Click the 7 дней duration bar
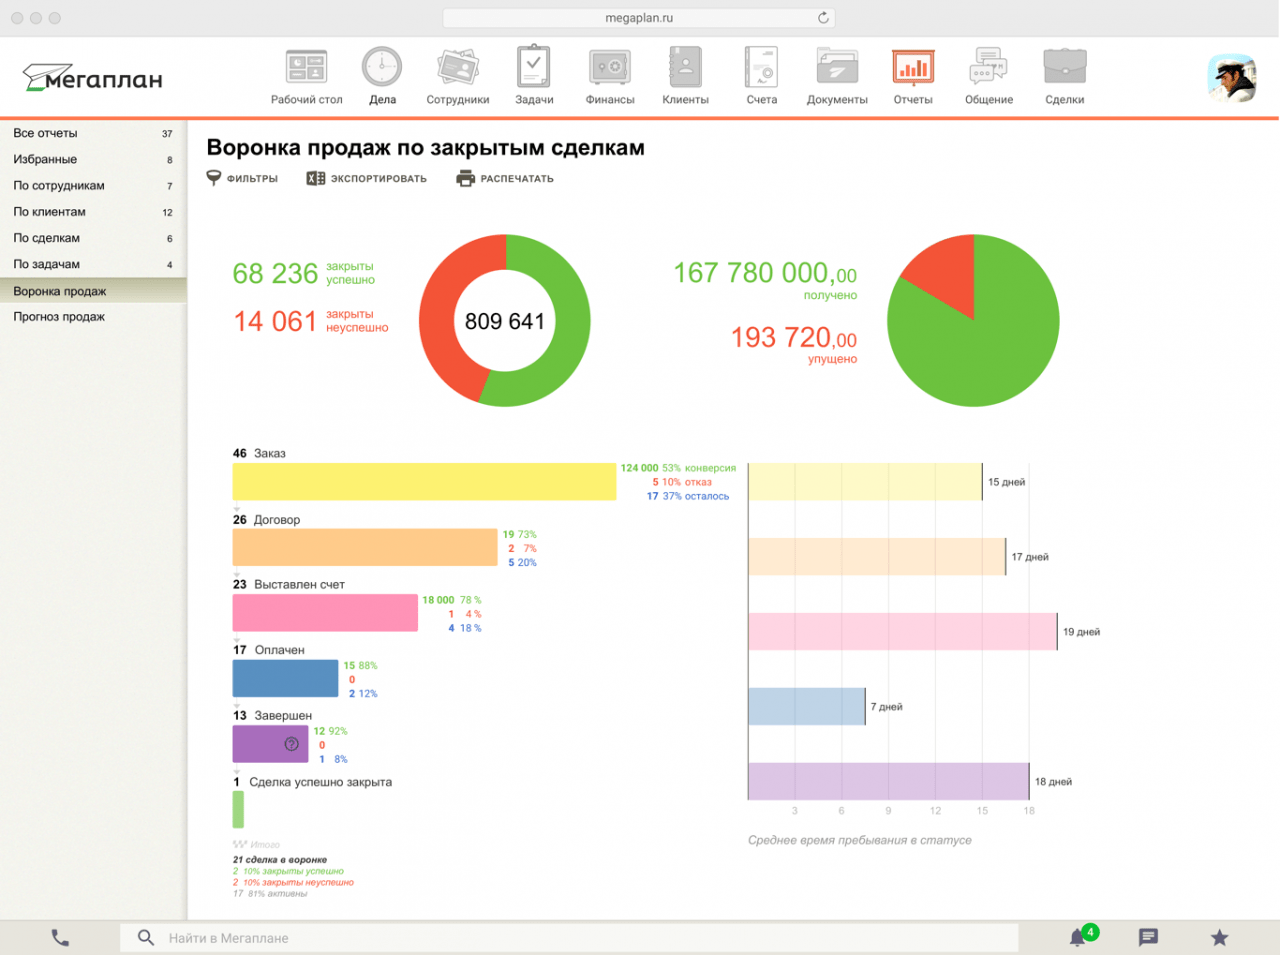The width and height of the screenshot is (1280, 955). click(x=806, y=707)
